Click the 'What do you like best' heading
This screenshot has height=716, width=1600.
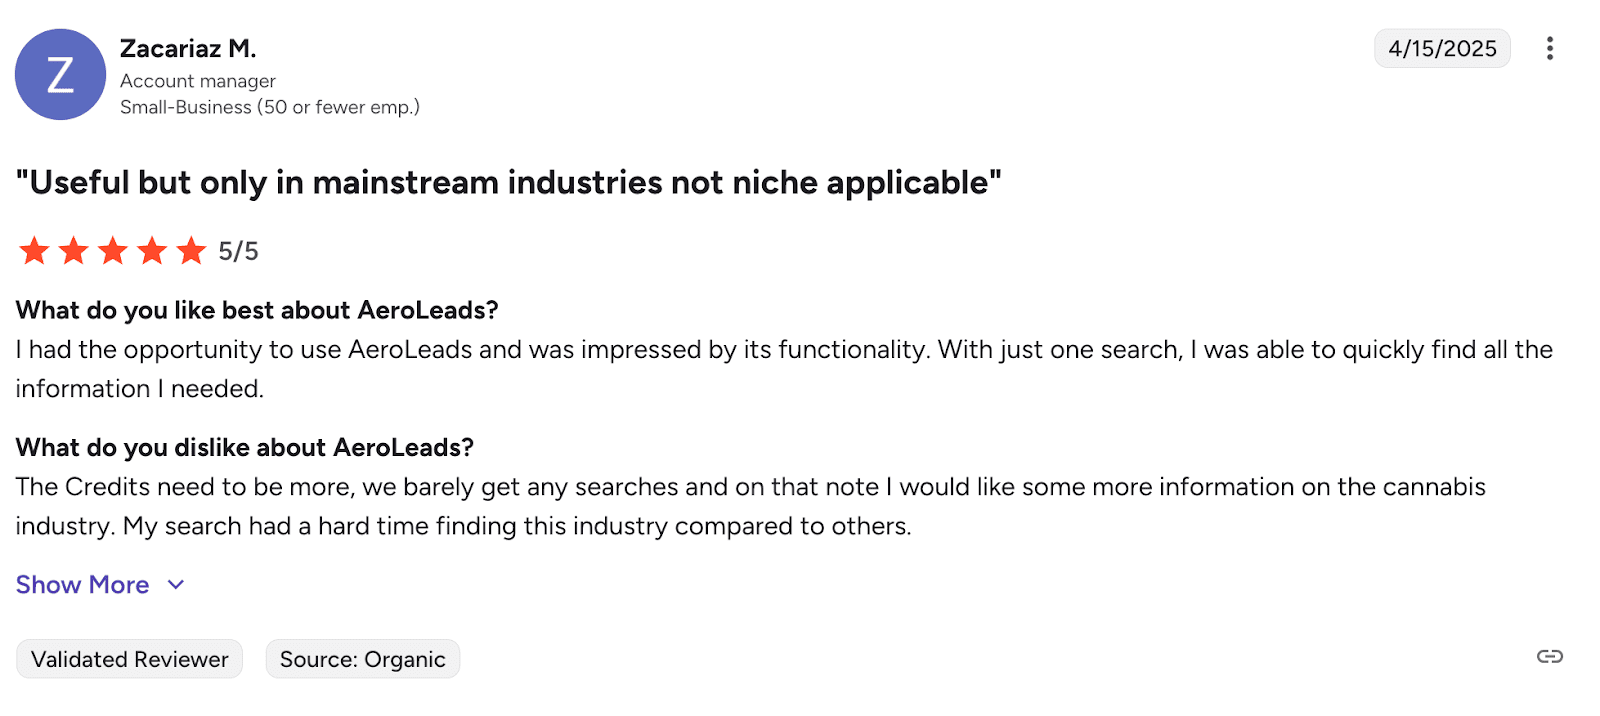coord(257,310)
